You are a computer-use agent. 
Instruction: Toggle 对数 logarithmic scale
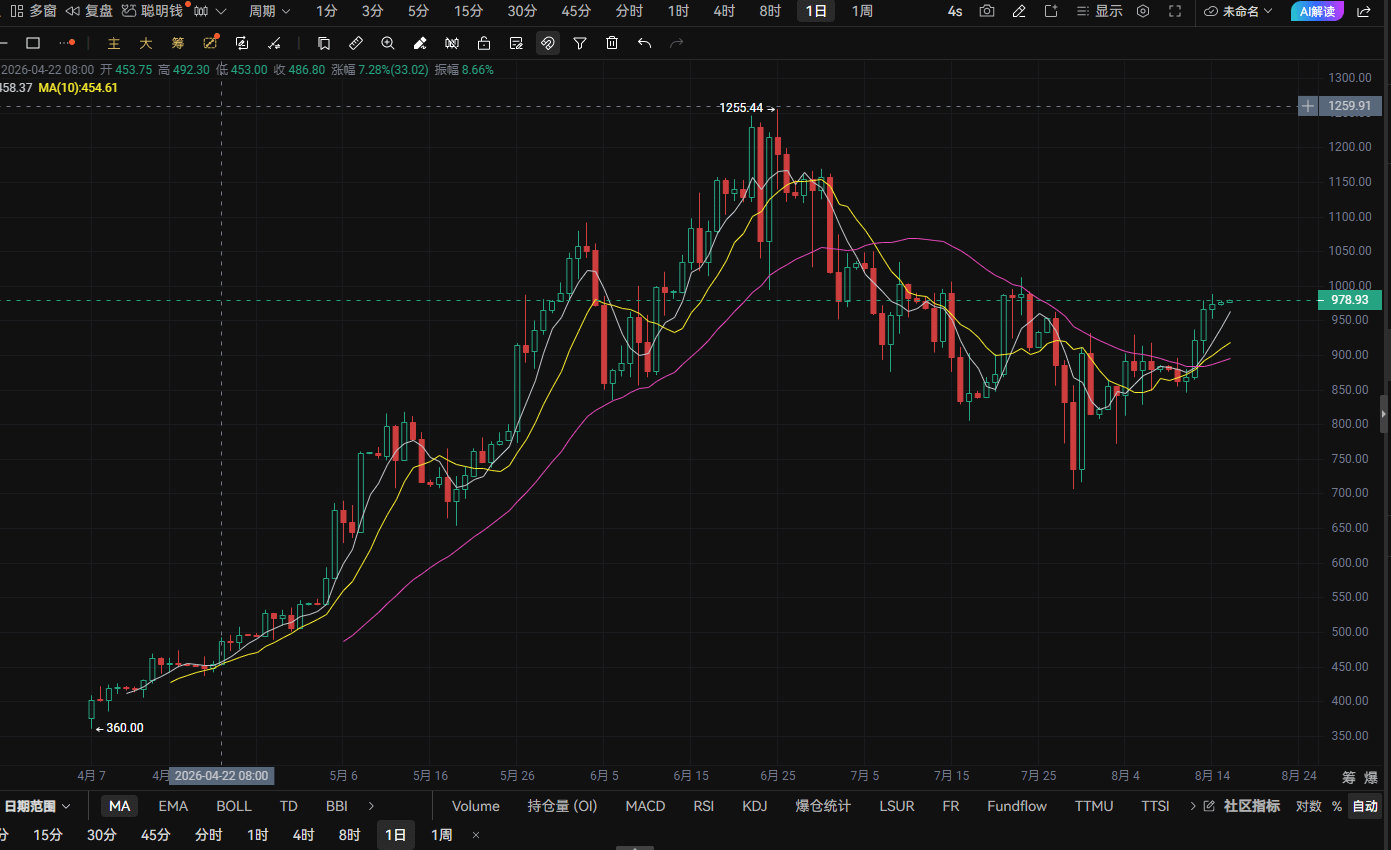click(1308, 806)
